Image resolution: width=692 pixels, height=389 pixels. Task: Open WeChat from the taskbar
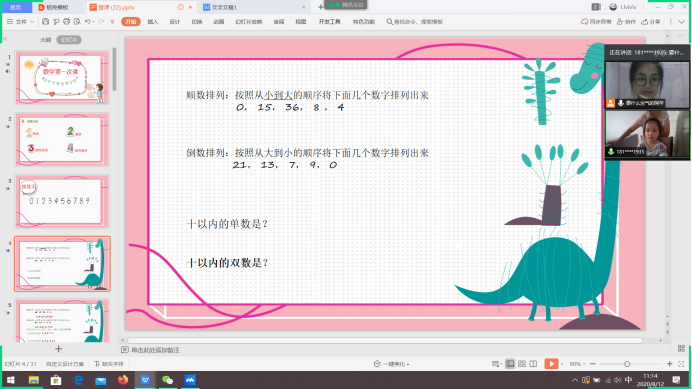(x=167, y=380)
